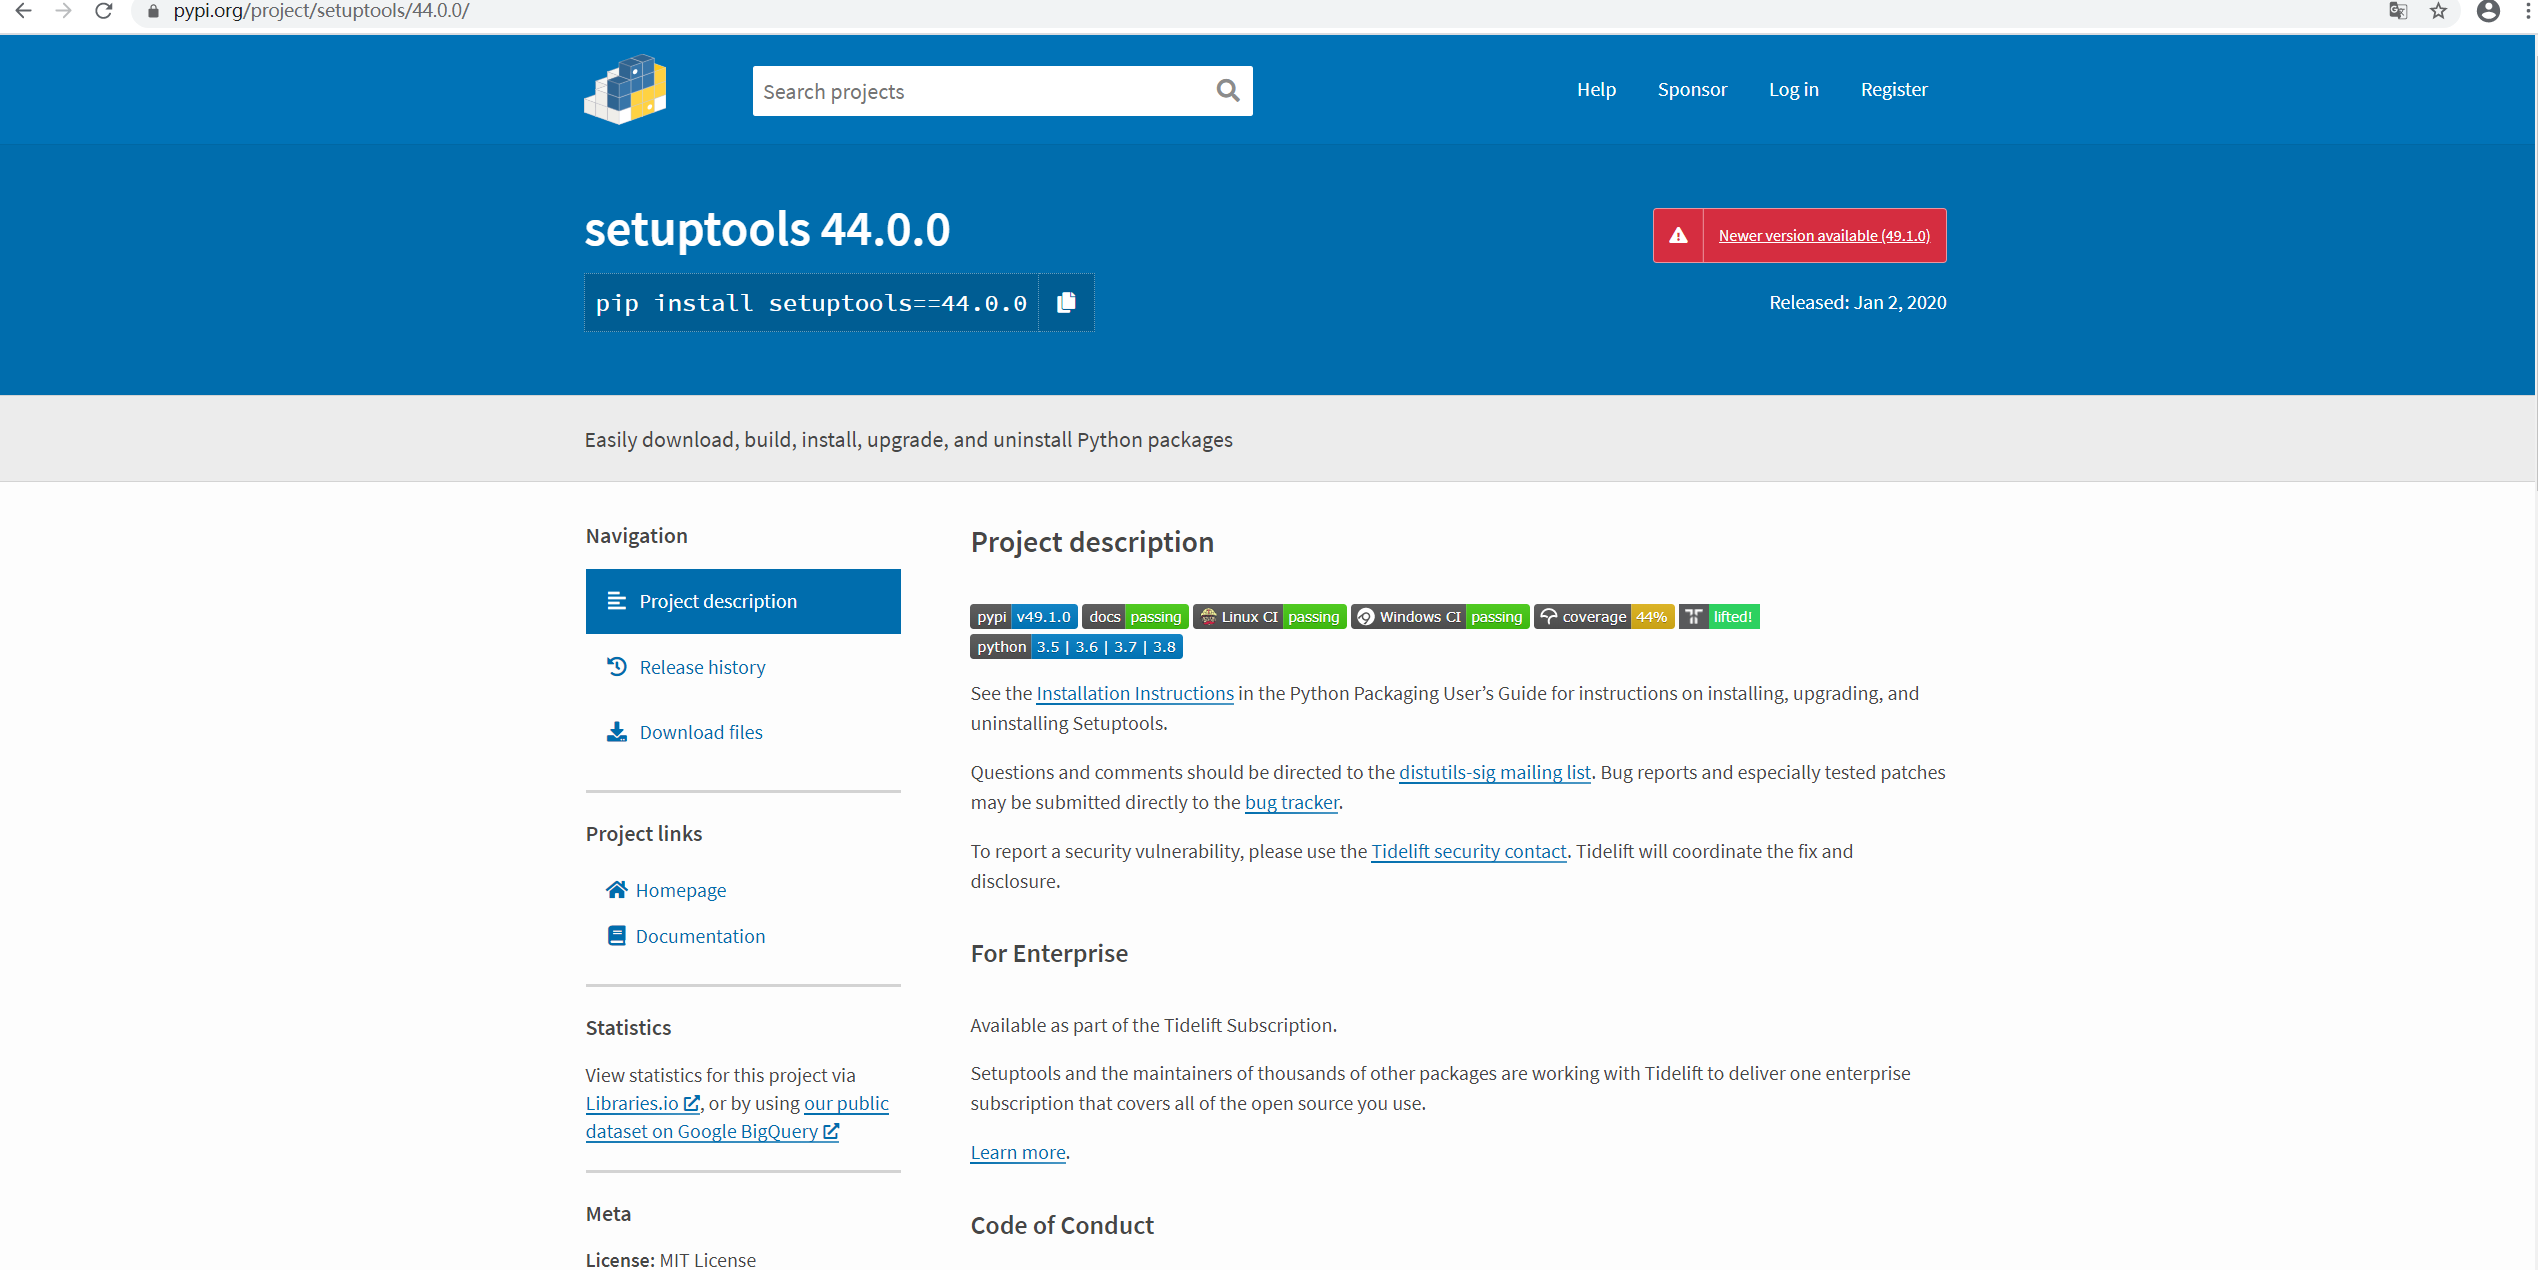Focus the Search projects input field

(980, 91)
